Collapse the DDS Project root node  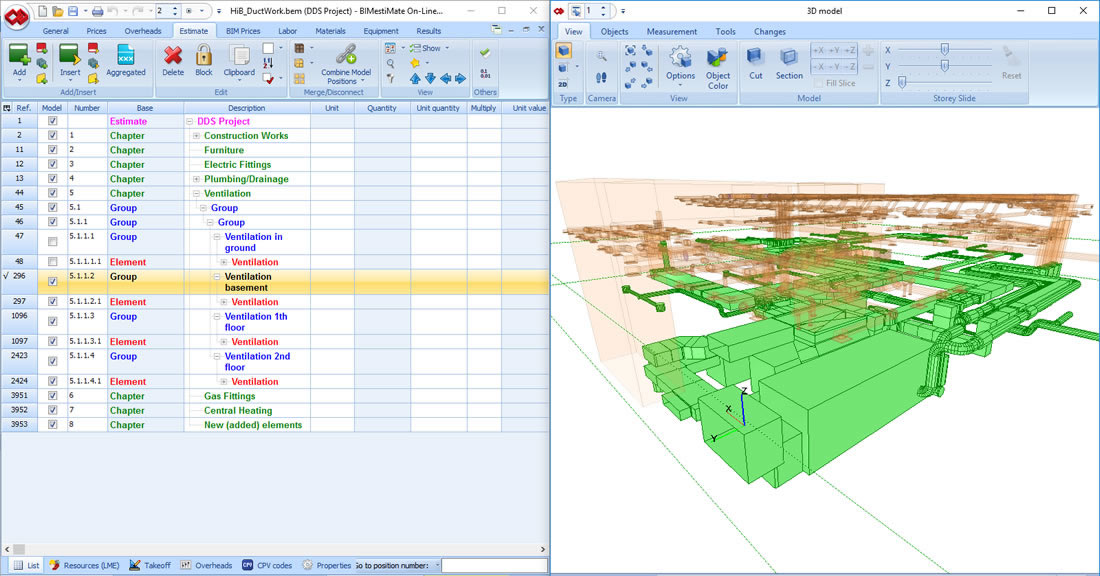(189, 121)
